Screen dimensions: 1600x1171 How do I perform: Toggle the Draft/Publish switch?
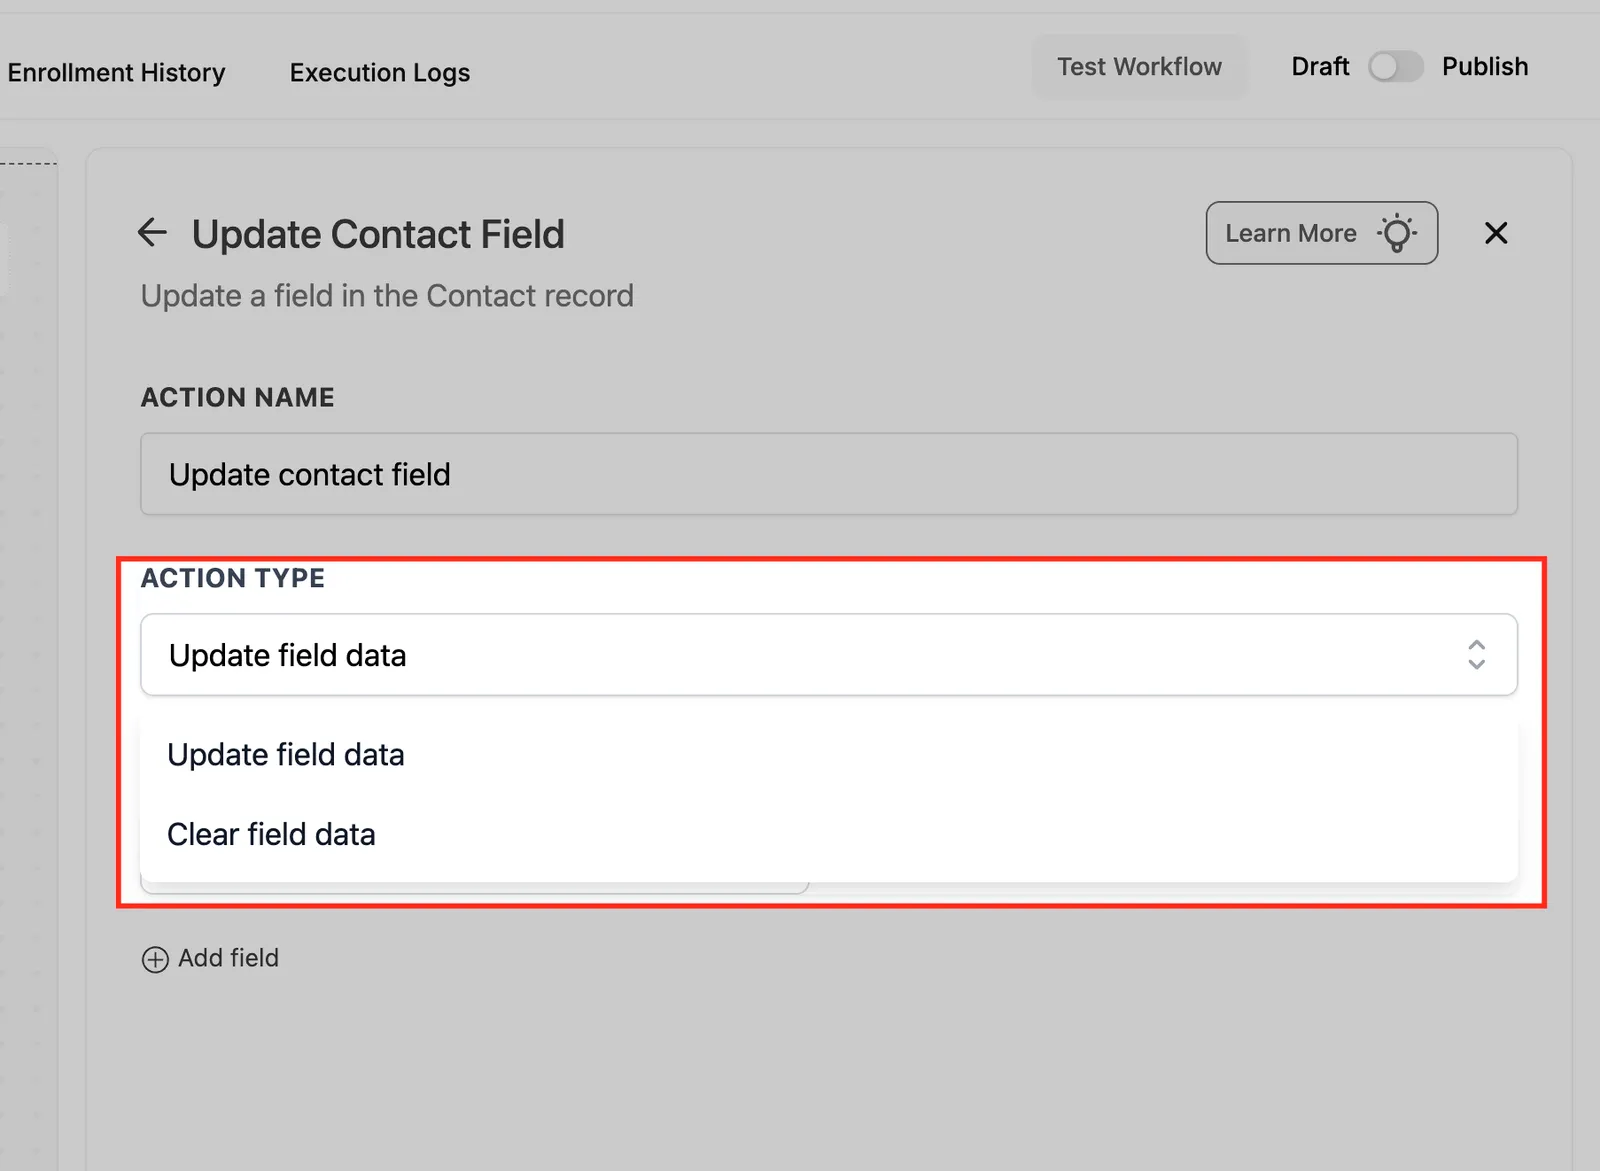[x=1395, y=67]
